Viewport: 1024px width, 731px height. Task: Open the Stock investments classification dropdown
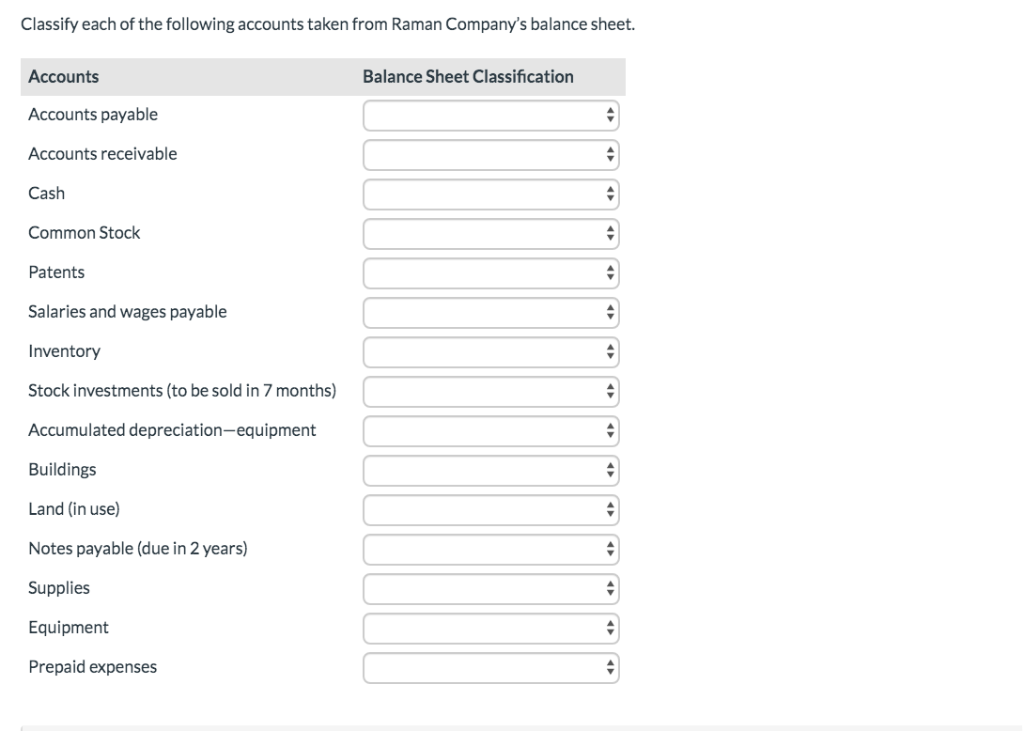490,390
